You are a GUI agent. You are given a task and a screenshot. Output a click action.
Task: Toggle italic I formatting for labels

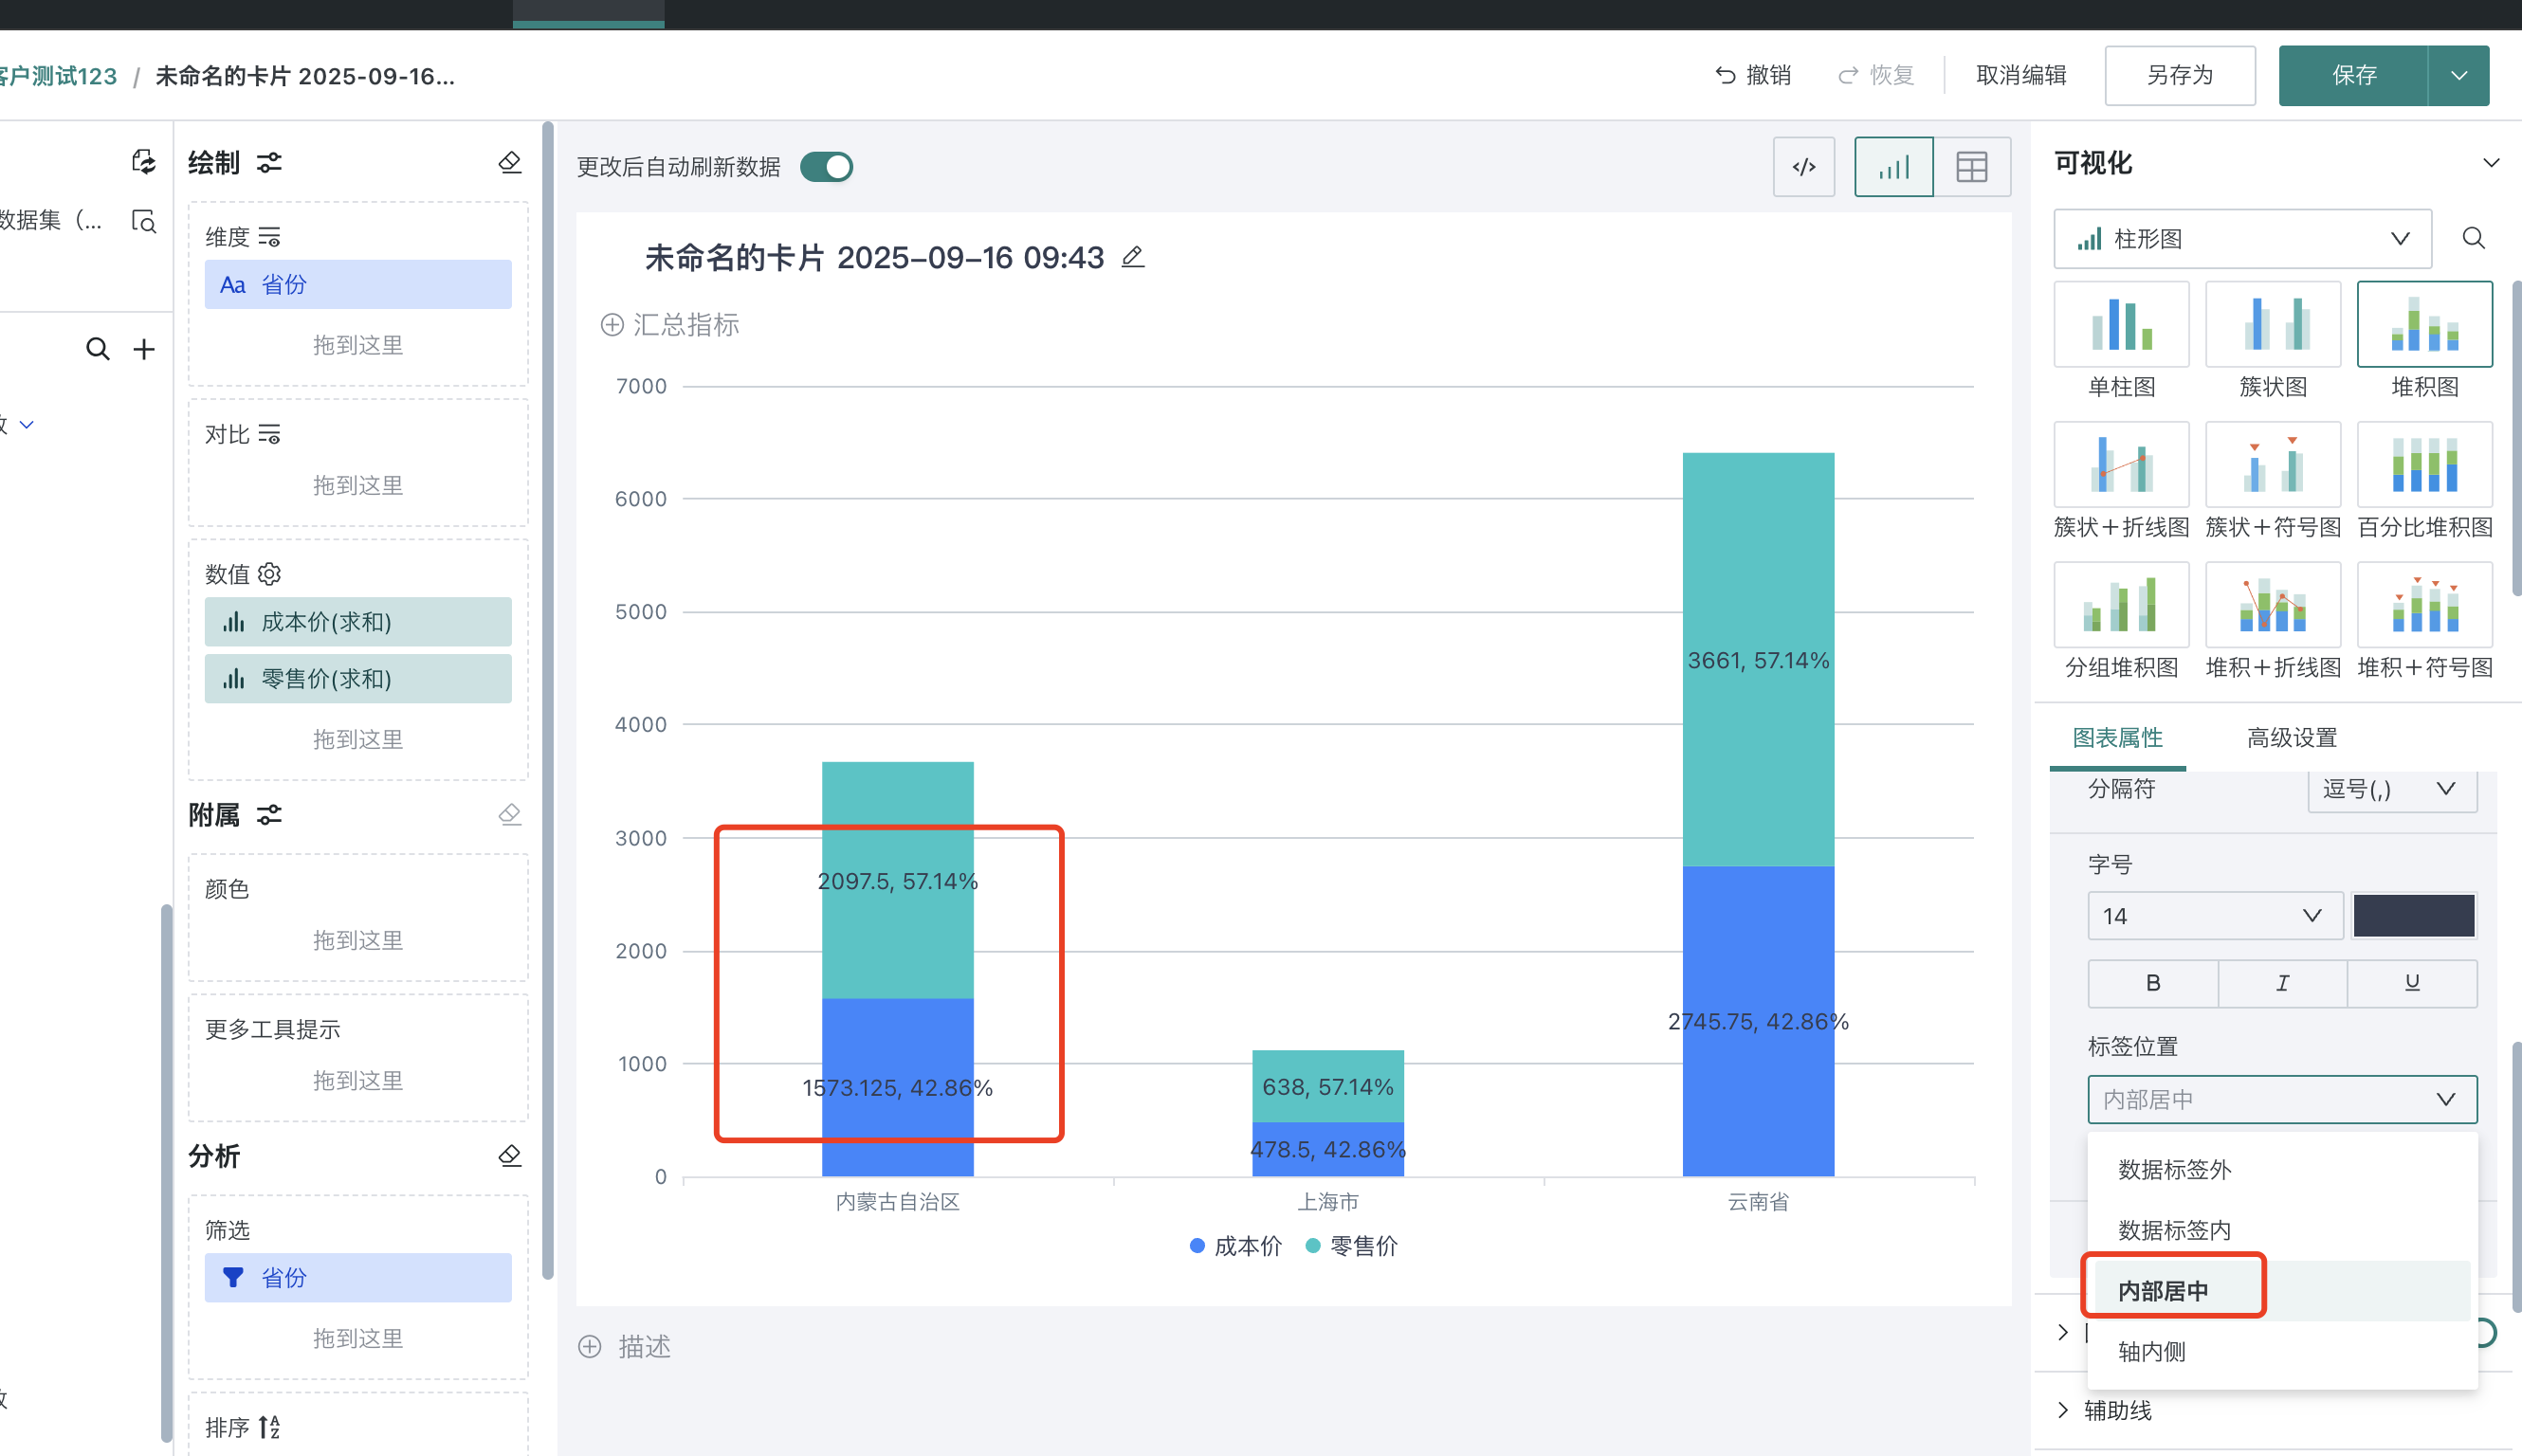[2282, 983]
